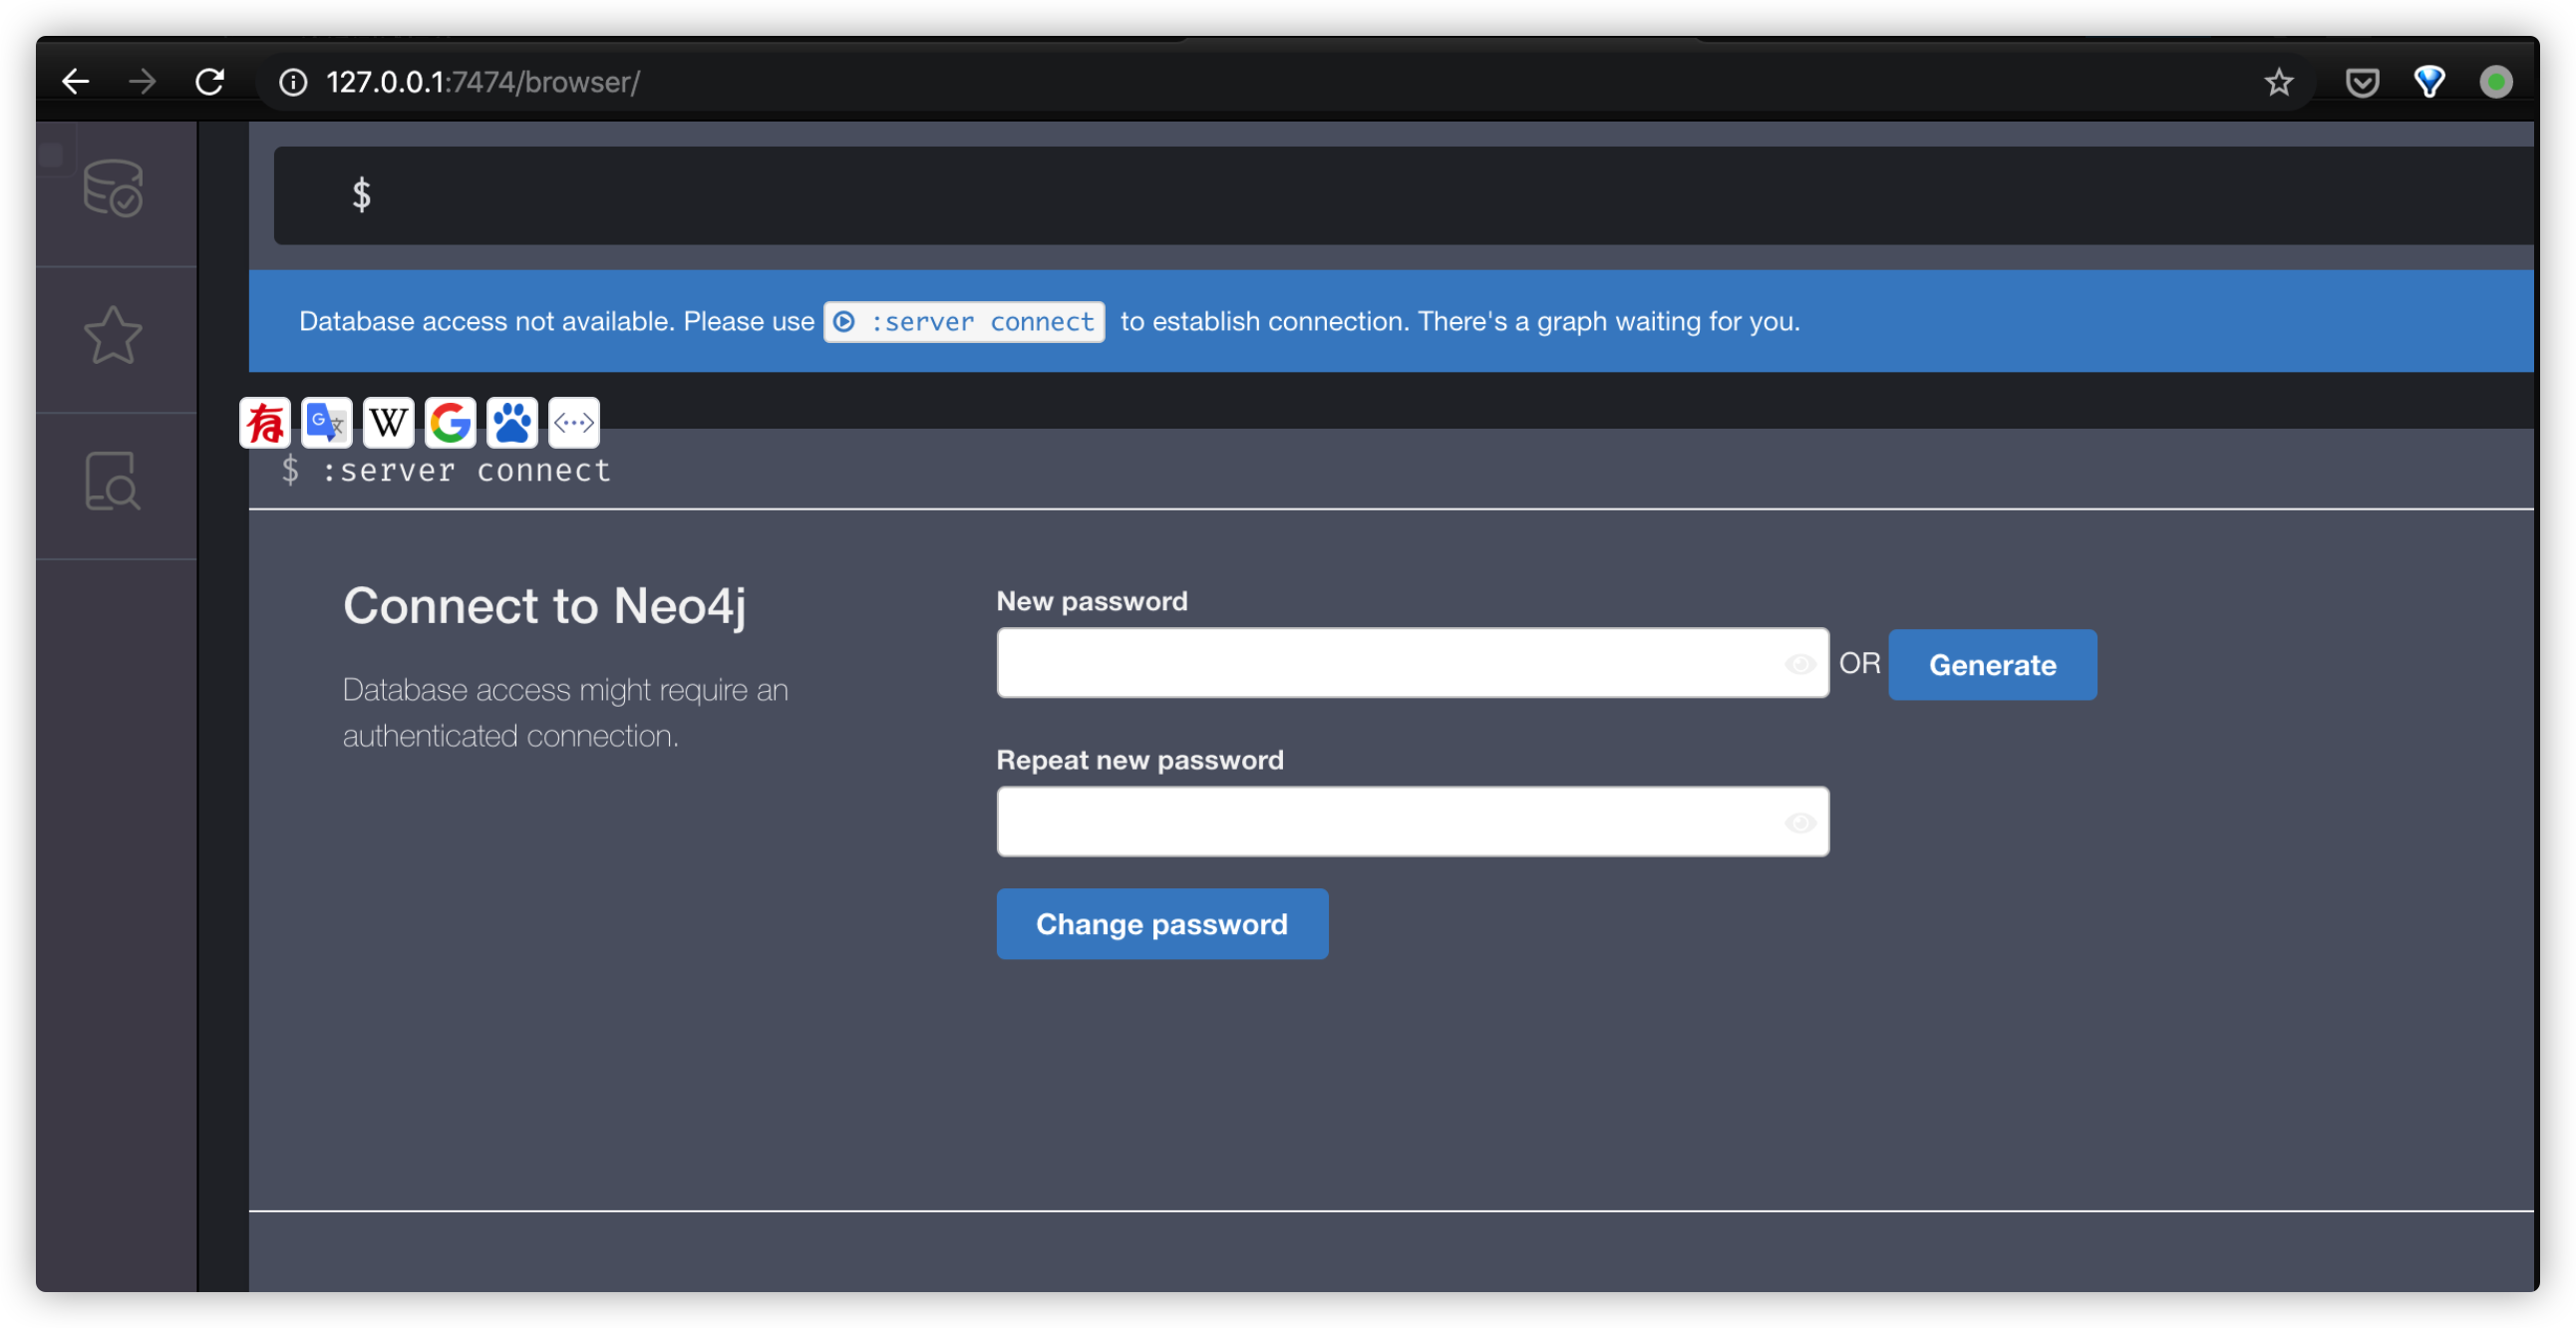The height and width of the screenshot is (1328, 2576).
Task: Click the Wikipedia popup icon
Action: pos(388,423)
